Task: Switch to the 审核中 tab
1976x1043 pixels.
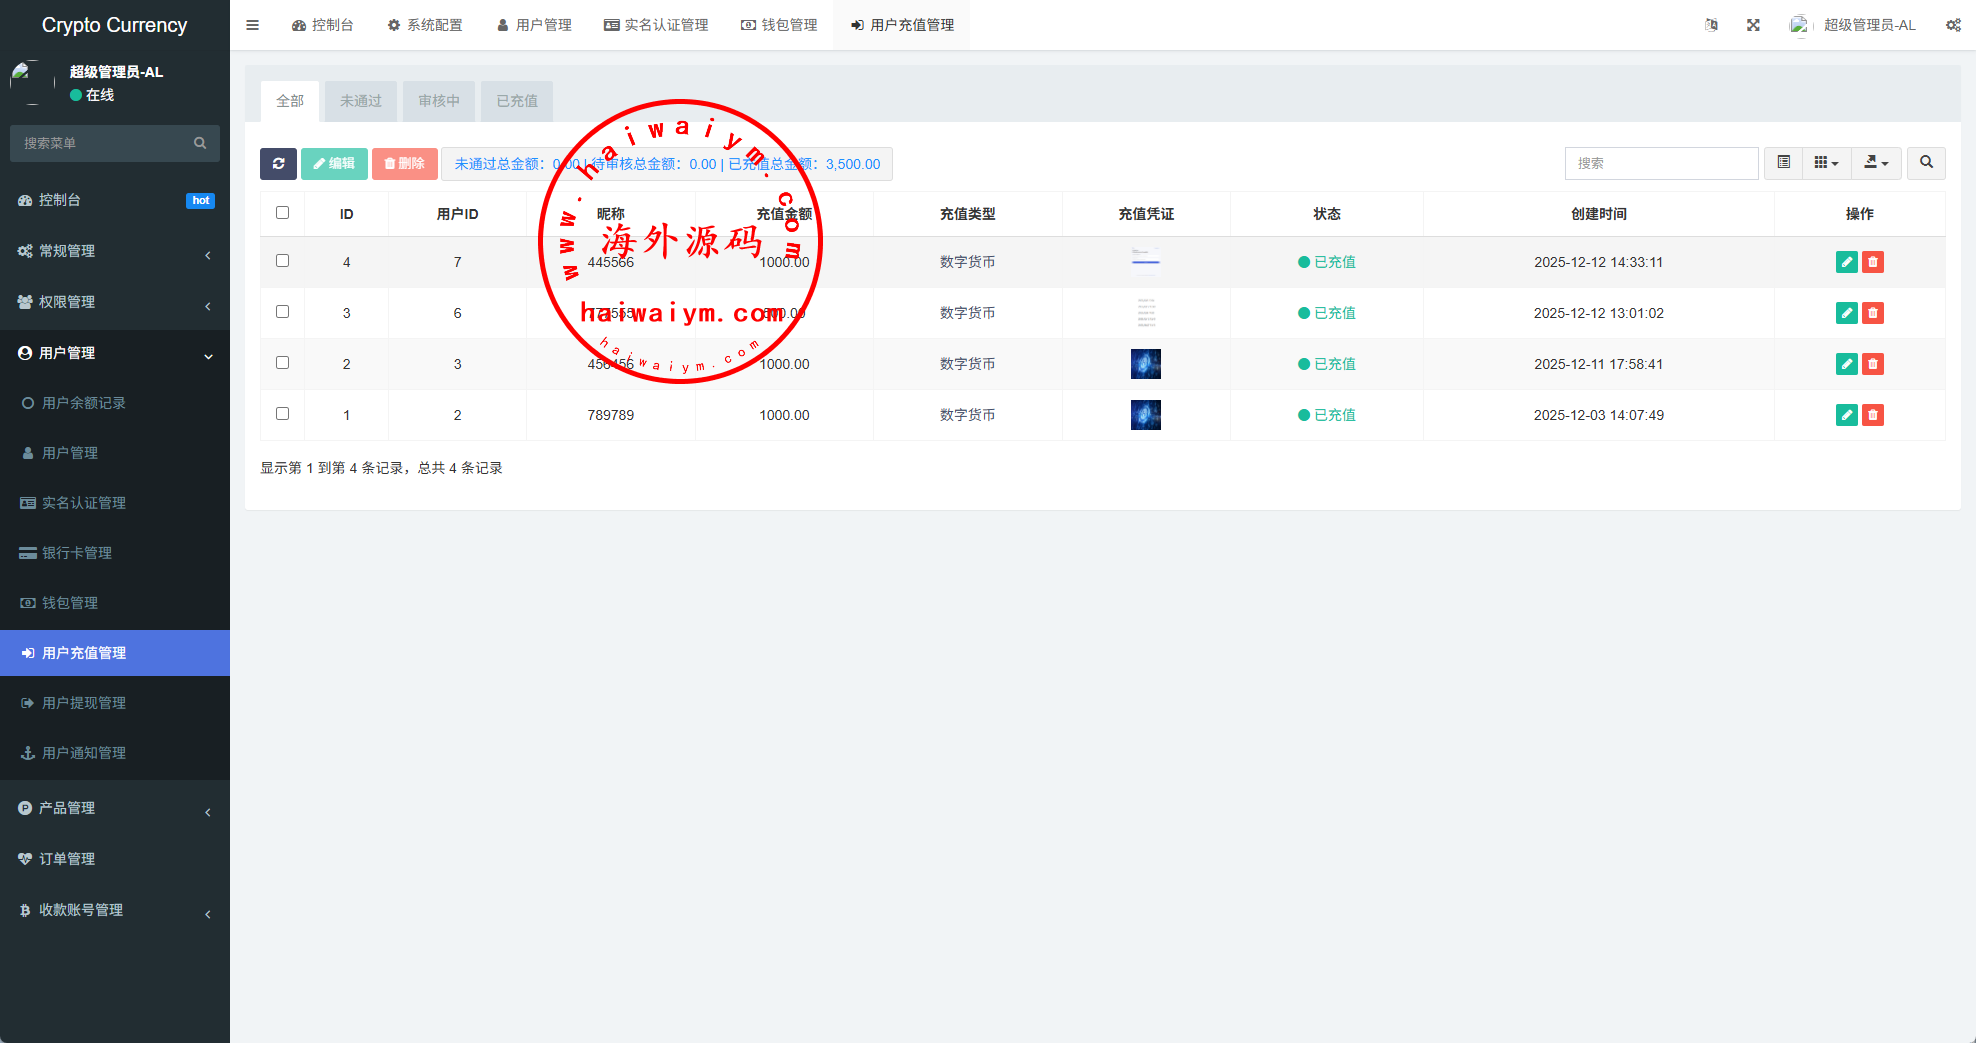Action: click(x=439, y=101)
